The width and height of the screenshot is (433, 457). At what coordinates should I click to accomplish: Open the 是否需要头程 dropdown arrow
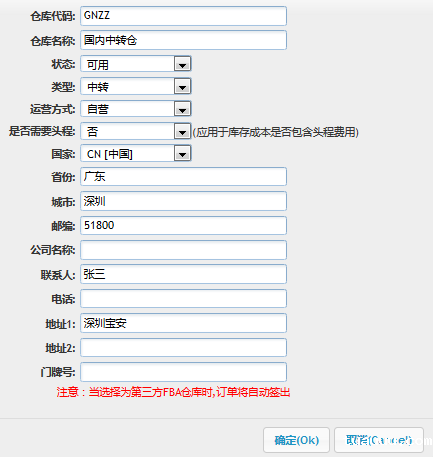click(x=182, y=131)
